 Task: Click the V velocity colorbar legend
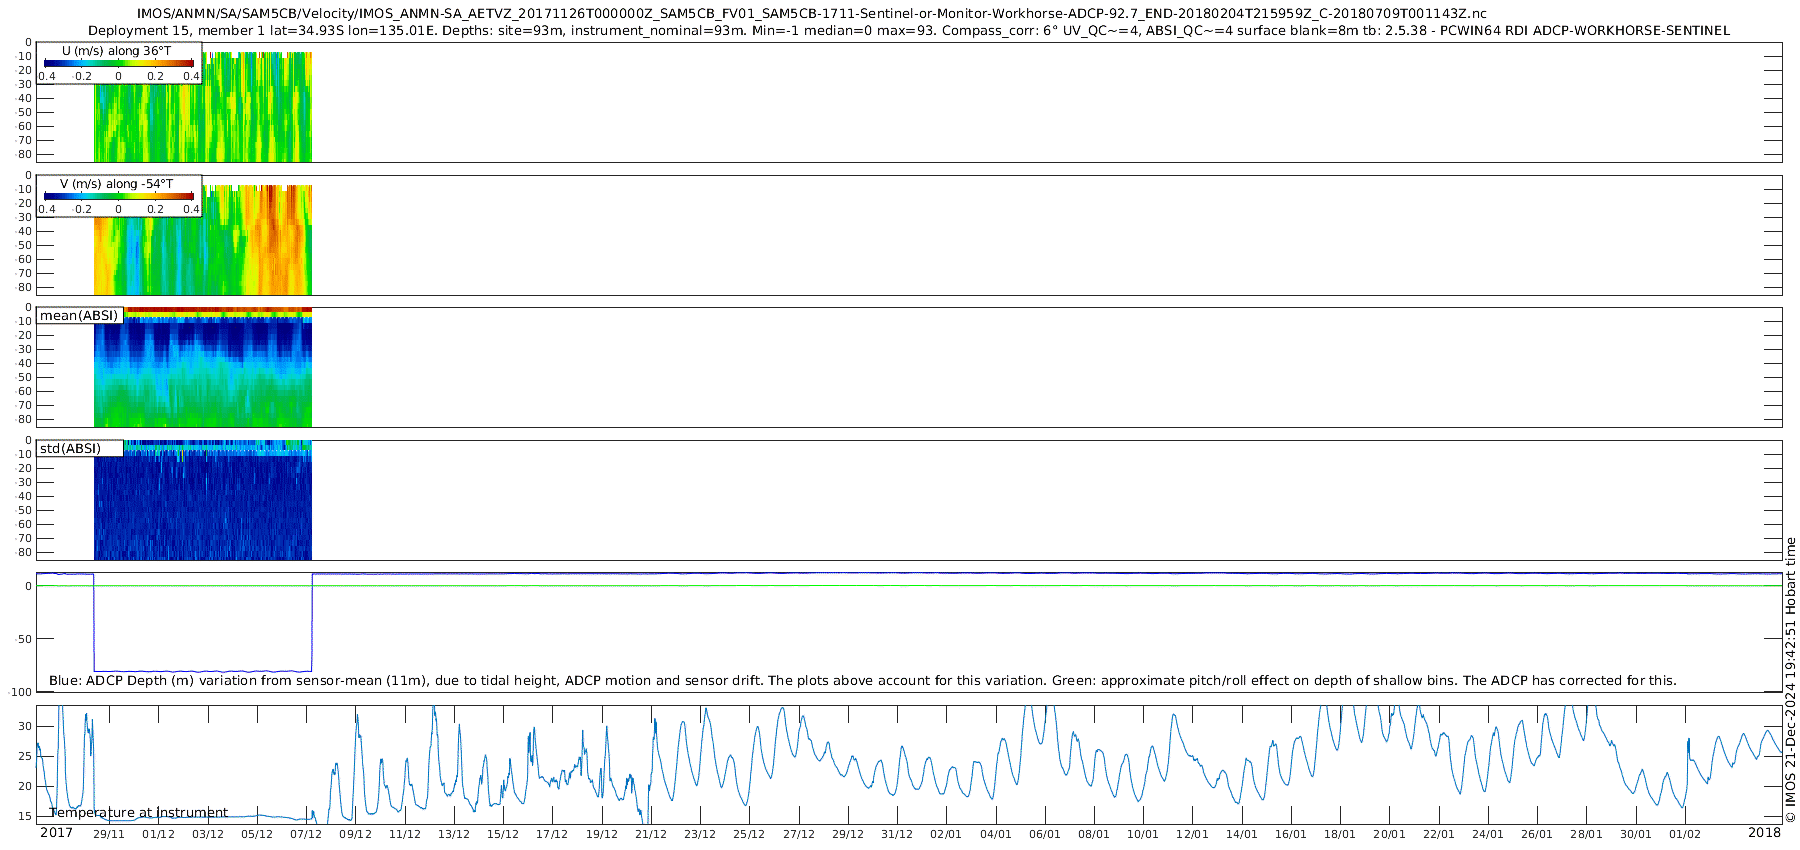pyautogui.click(x=118, y=197)
